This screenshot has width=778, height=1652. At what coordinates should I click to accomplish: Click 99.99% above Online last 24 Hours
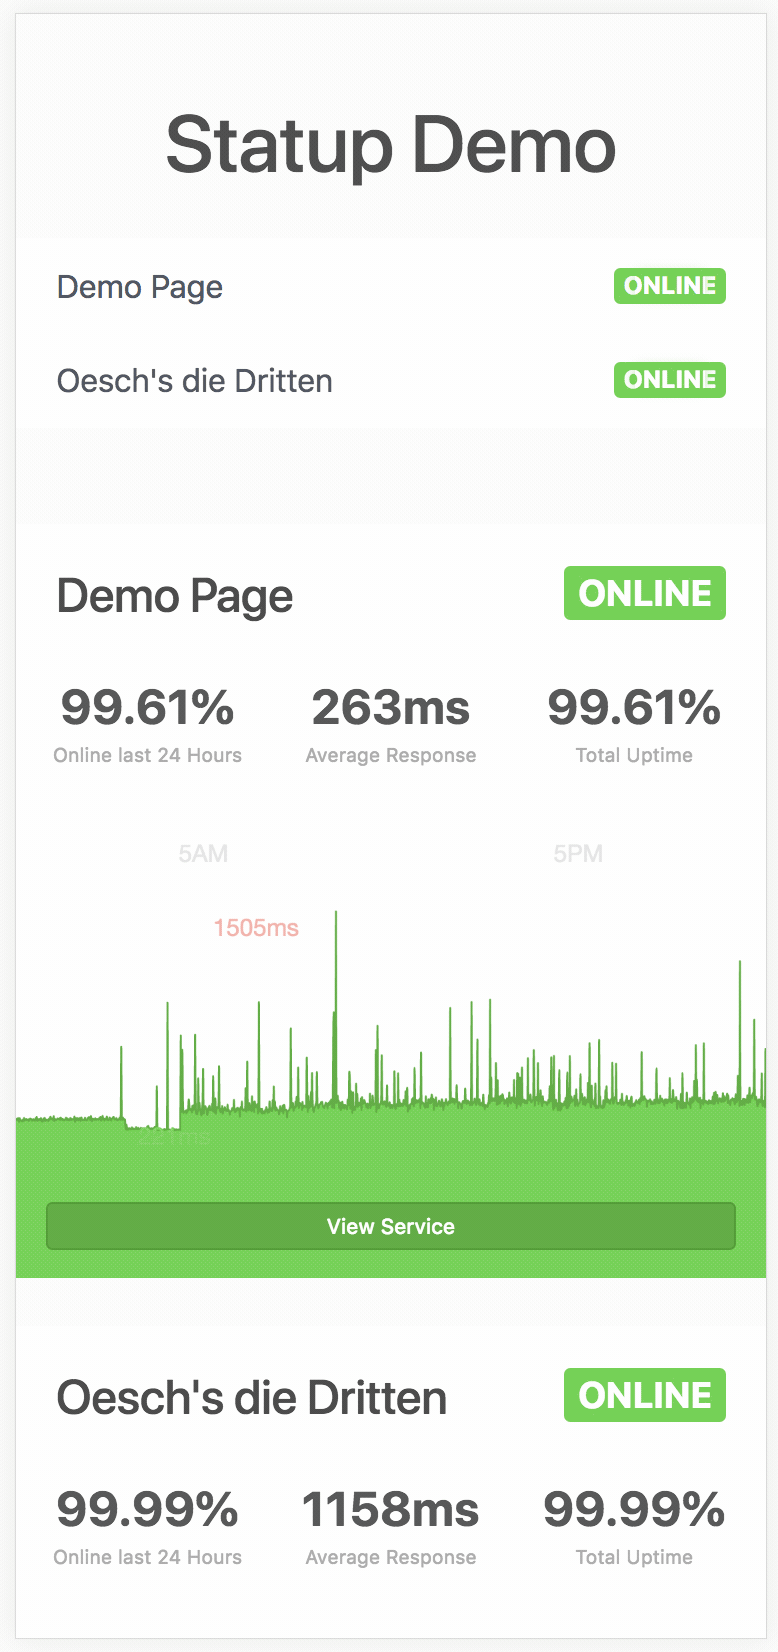[148, 1510]
